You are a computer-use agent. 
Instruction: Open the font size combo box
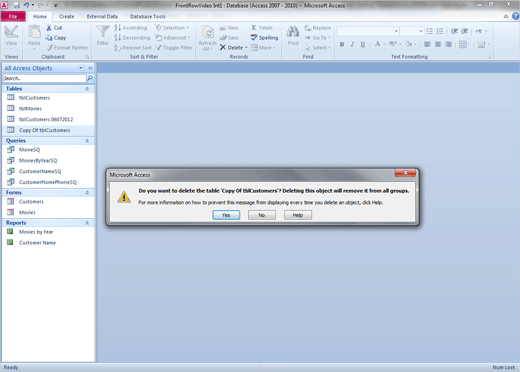(412, 31)
